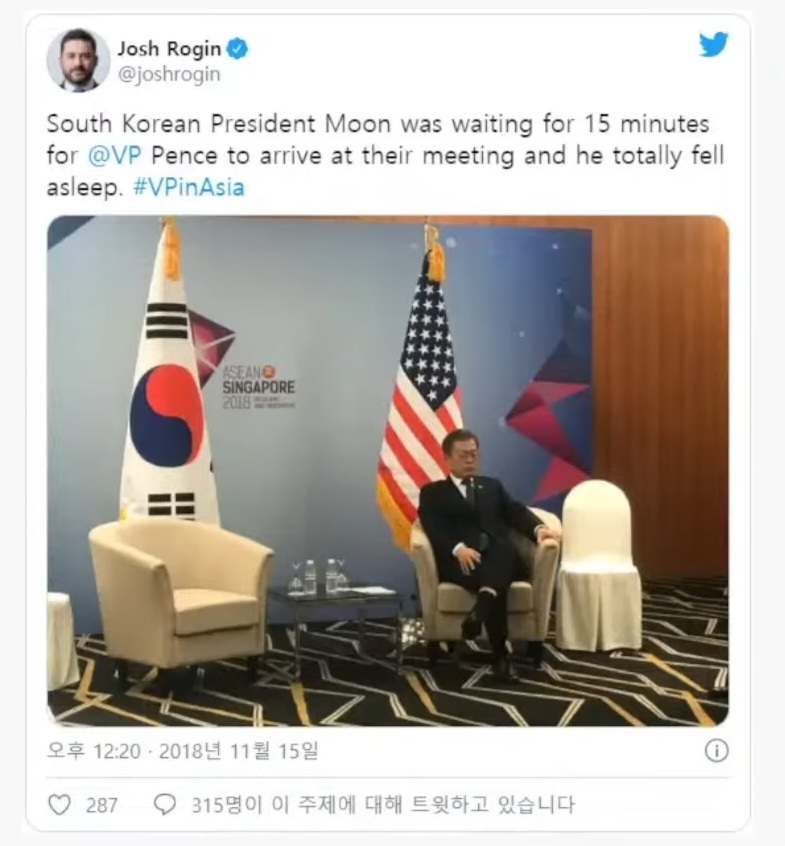
Task: Click the 2018년 11월 15일 date
Action: pyautogui.click(x=238, y=751)
